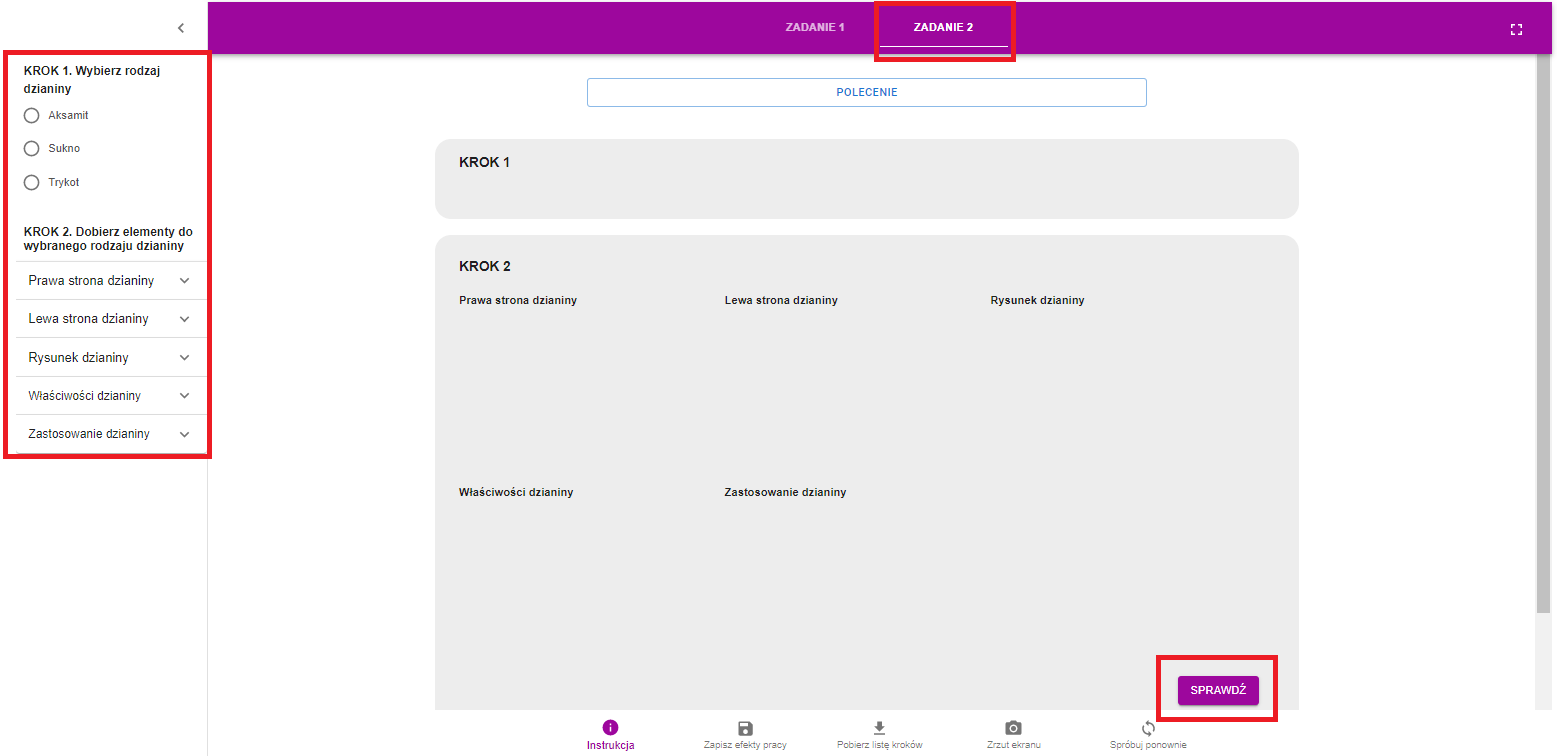1557x756 pixels.
Task: Click the SPRAWDŹ button
Action: (x=1217, y=690)
